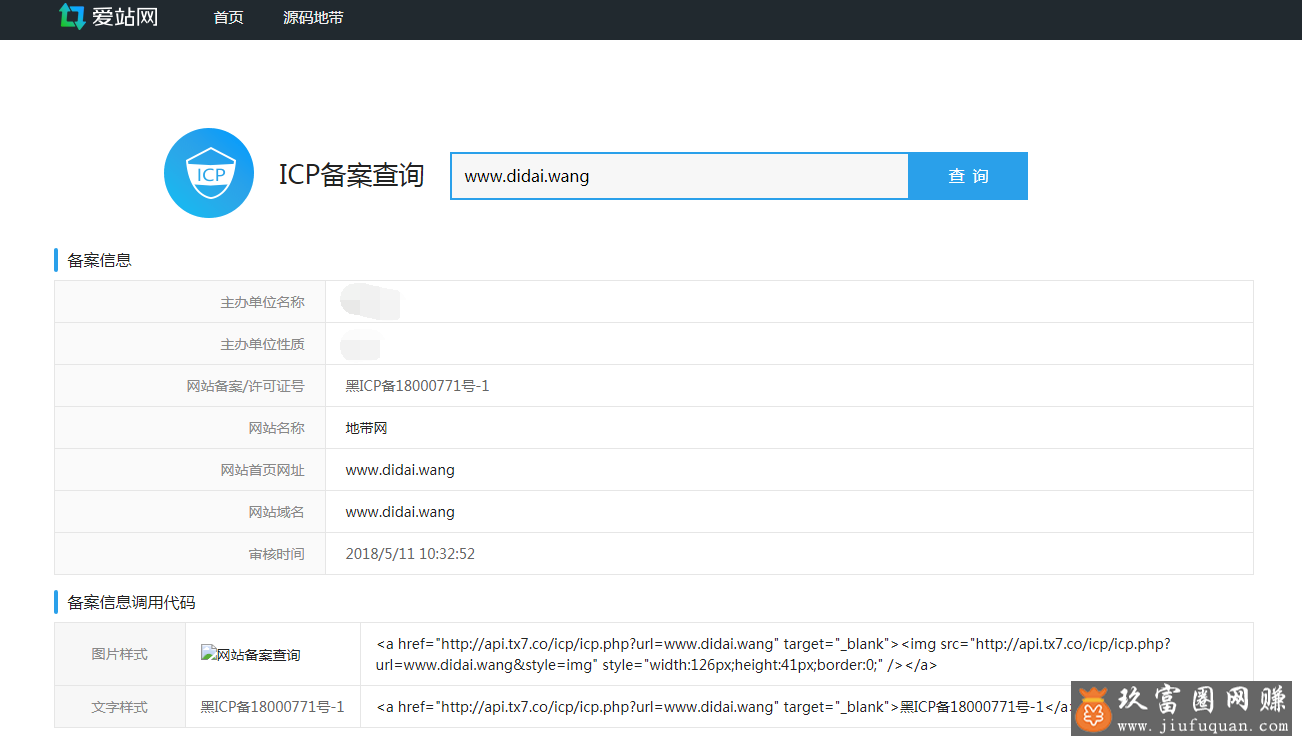
Task: Click the 网站备案/许可证号 row label
Action: pos(245,386)
